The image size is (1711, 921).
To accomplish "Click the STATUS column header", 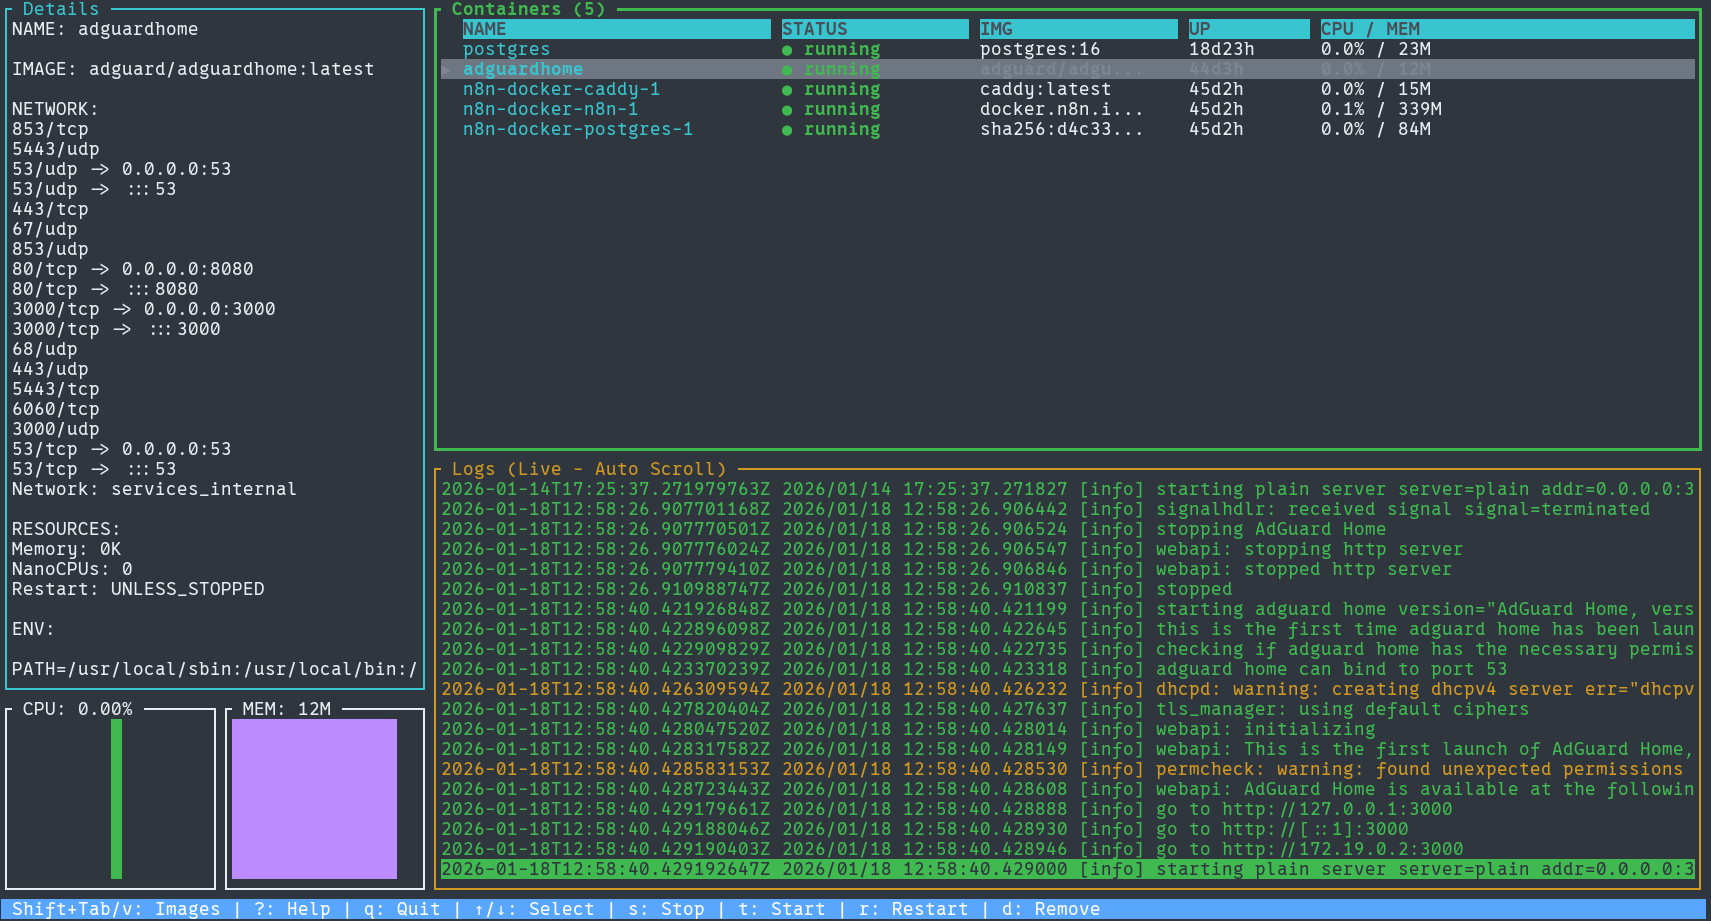I will click(x=814, y=29).
